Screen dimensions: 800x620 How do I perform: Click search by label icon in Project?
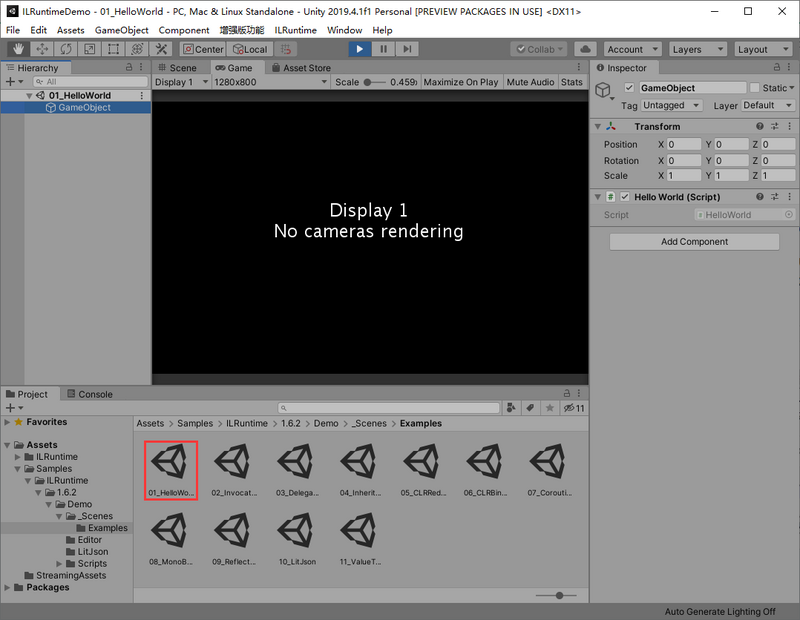[530, 408]
